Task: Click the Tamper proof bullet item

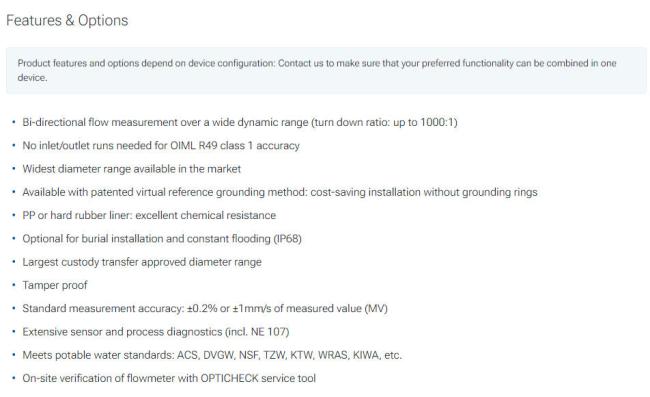Action: point(55,285)
